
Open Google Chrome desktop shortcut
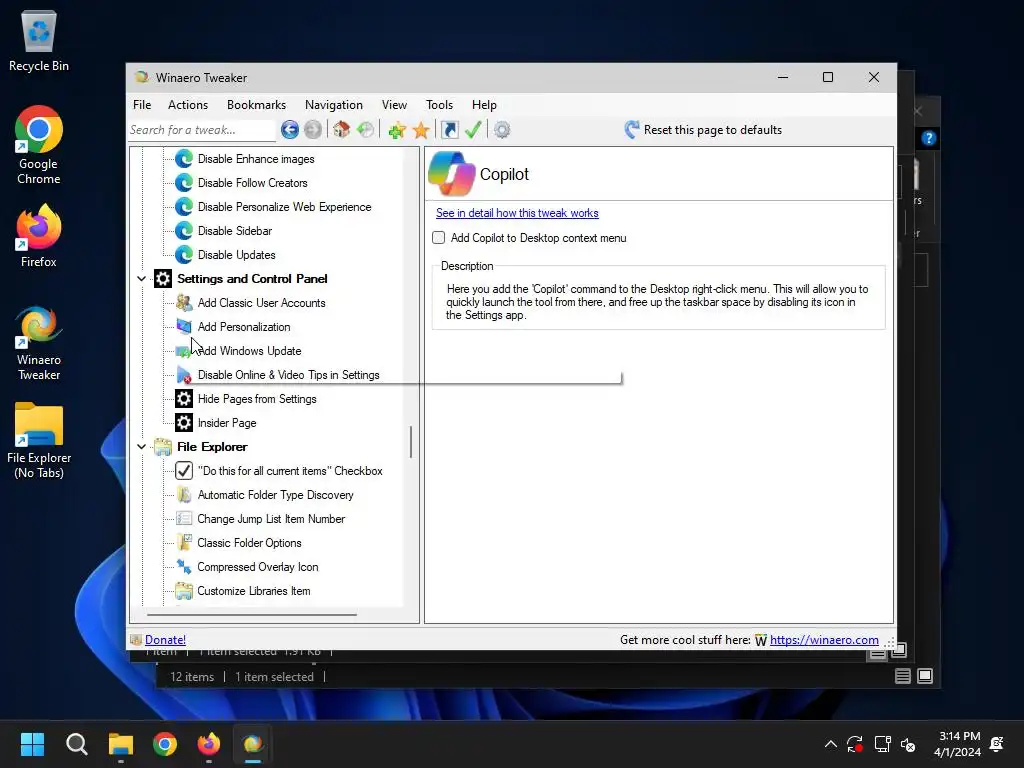pos(39,145)
